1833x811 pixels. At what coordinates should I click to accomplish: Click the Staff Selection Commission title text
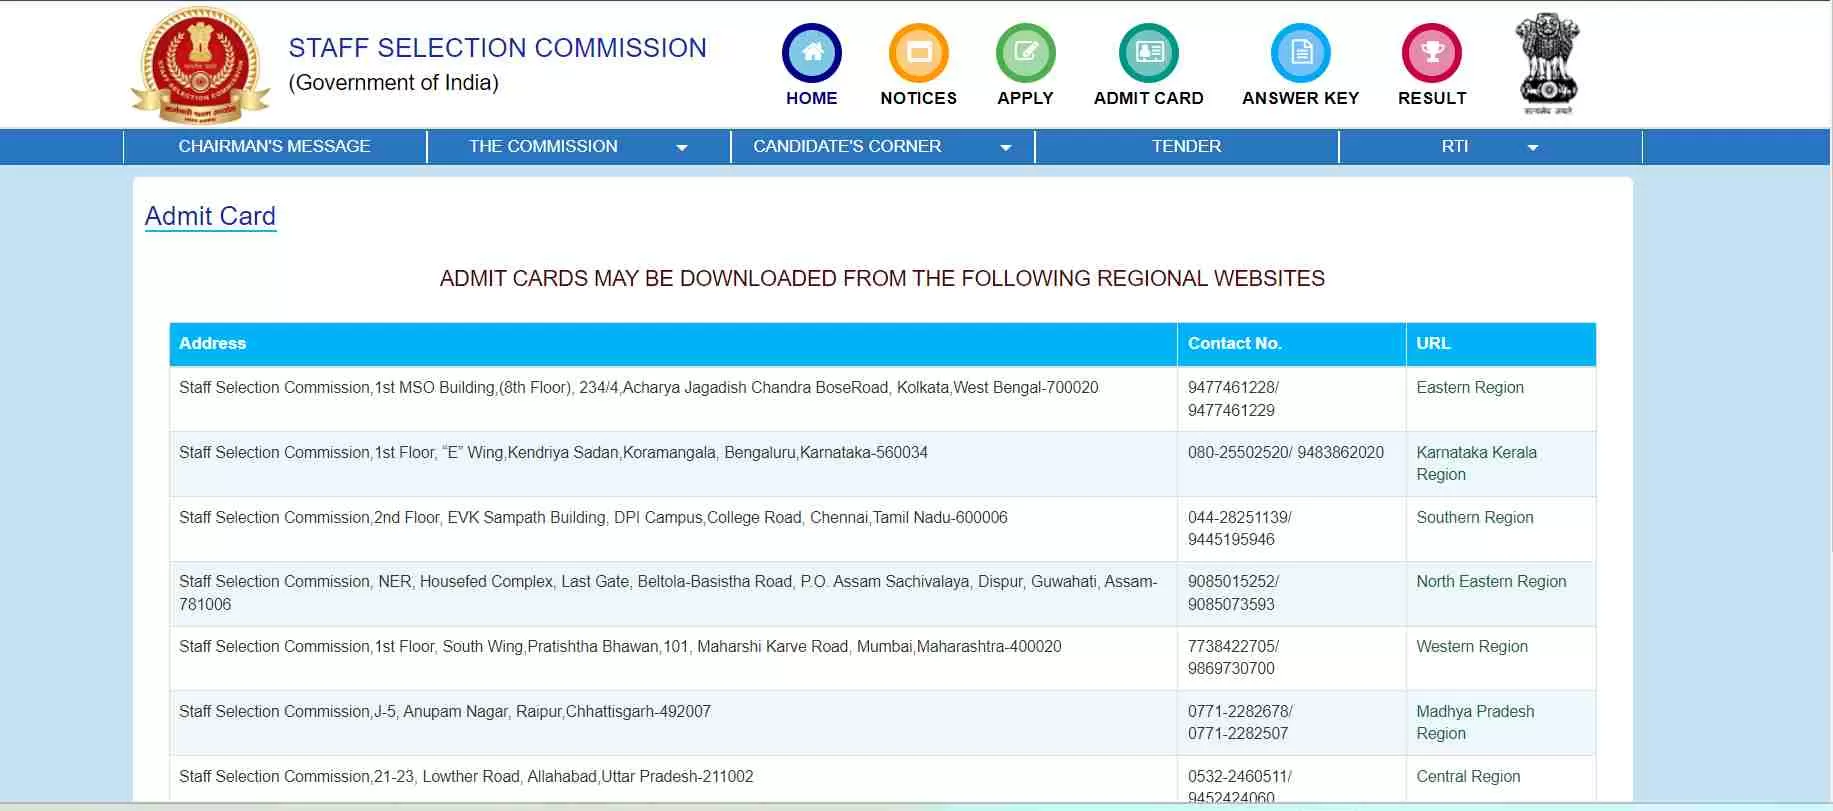pos(497,48)
